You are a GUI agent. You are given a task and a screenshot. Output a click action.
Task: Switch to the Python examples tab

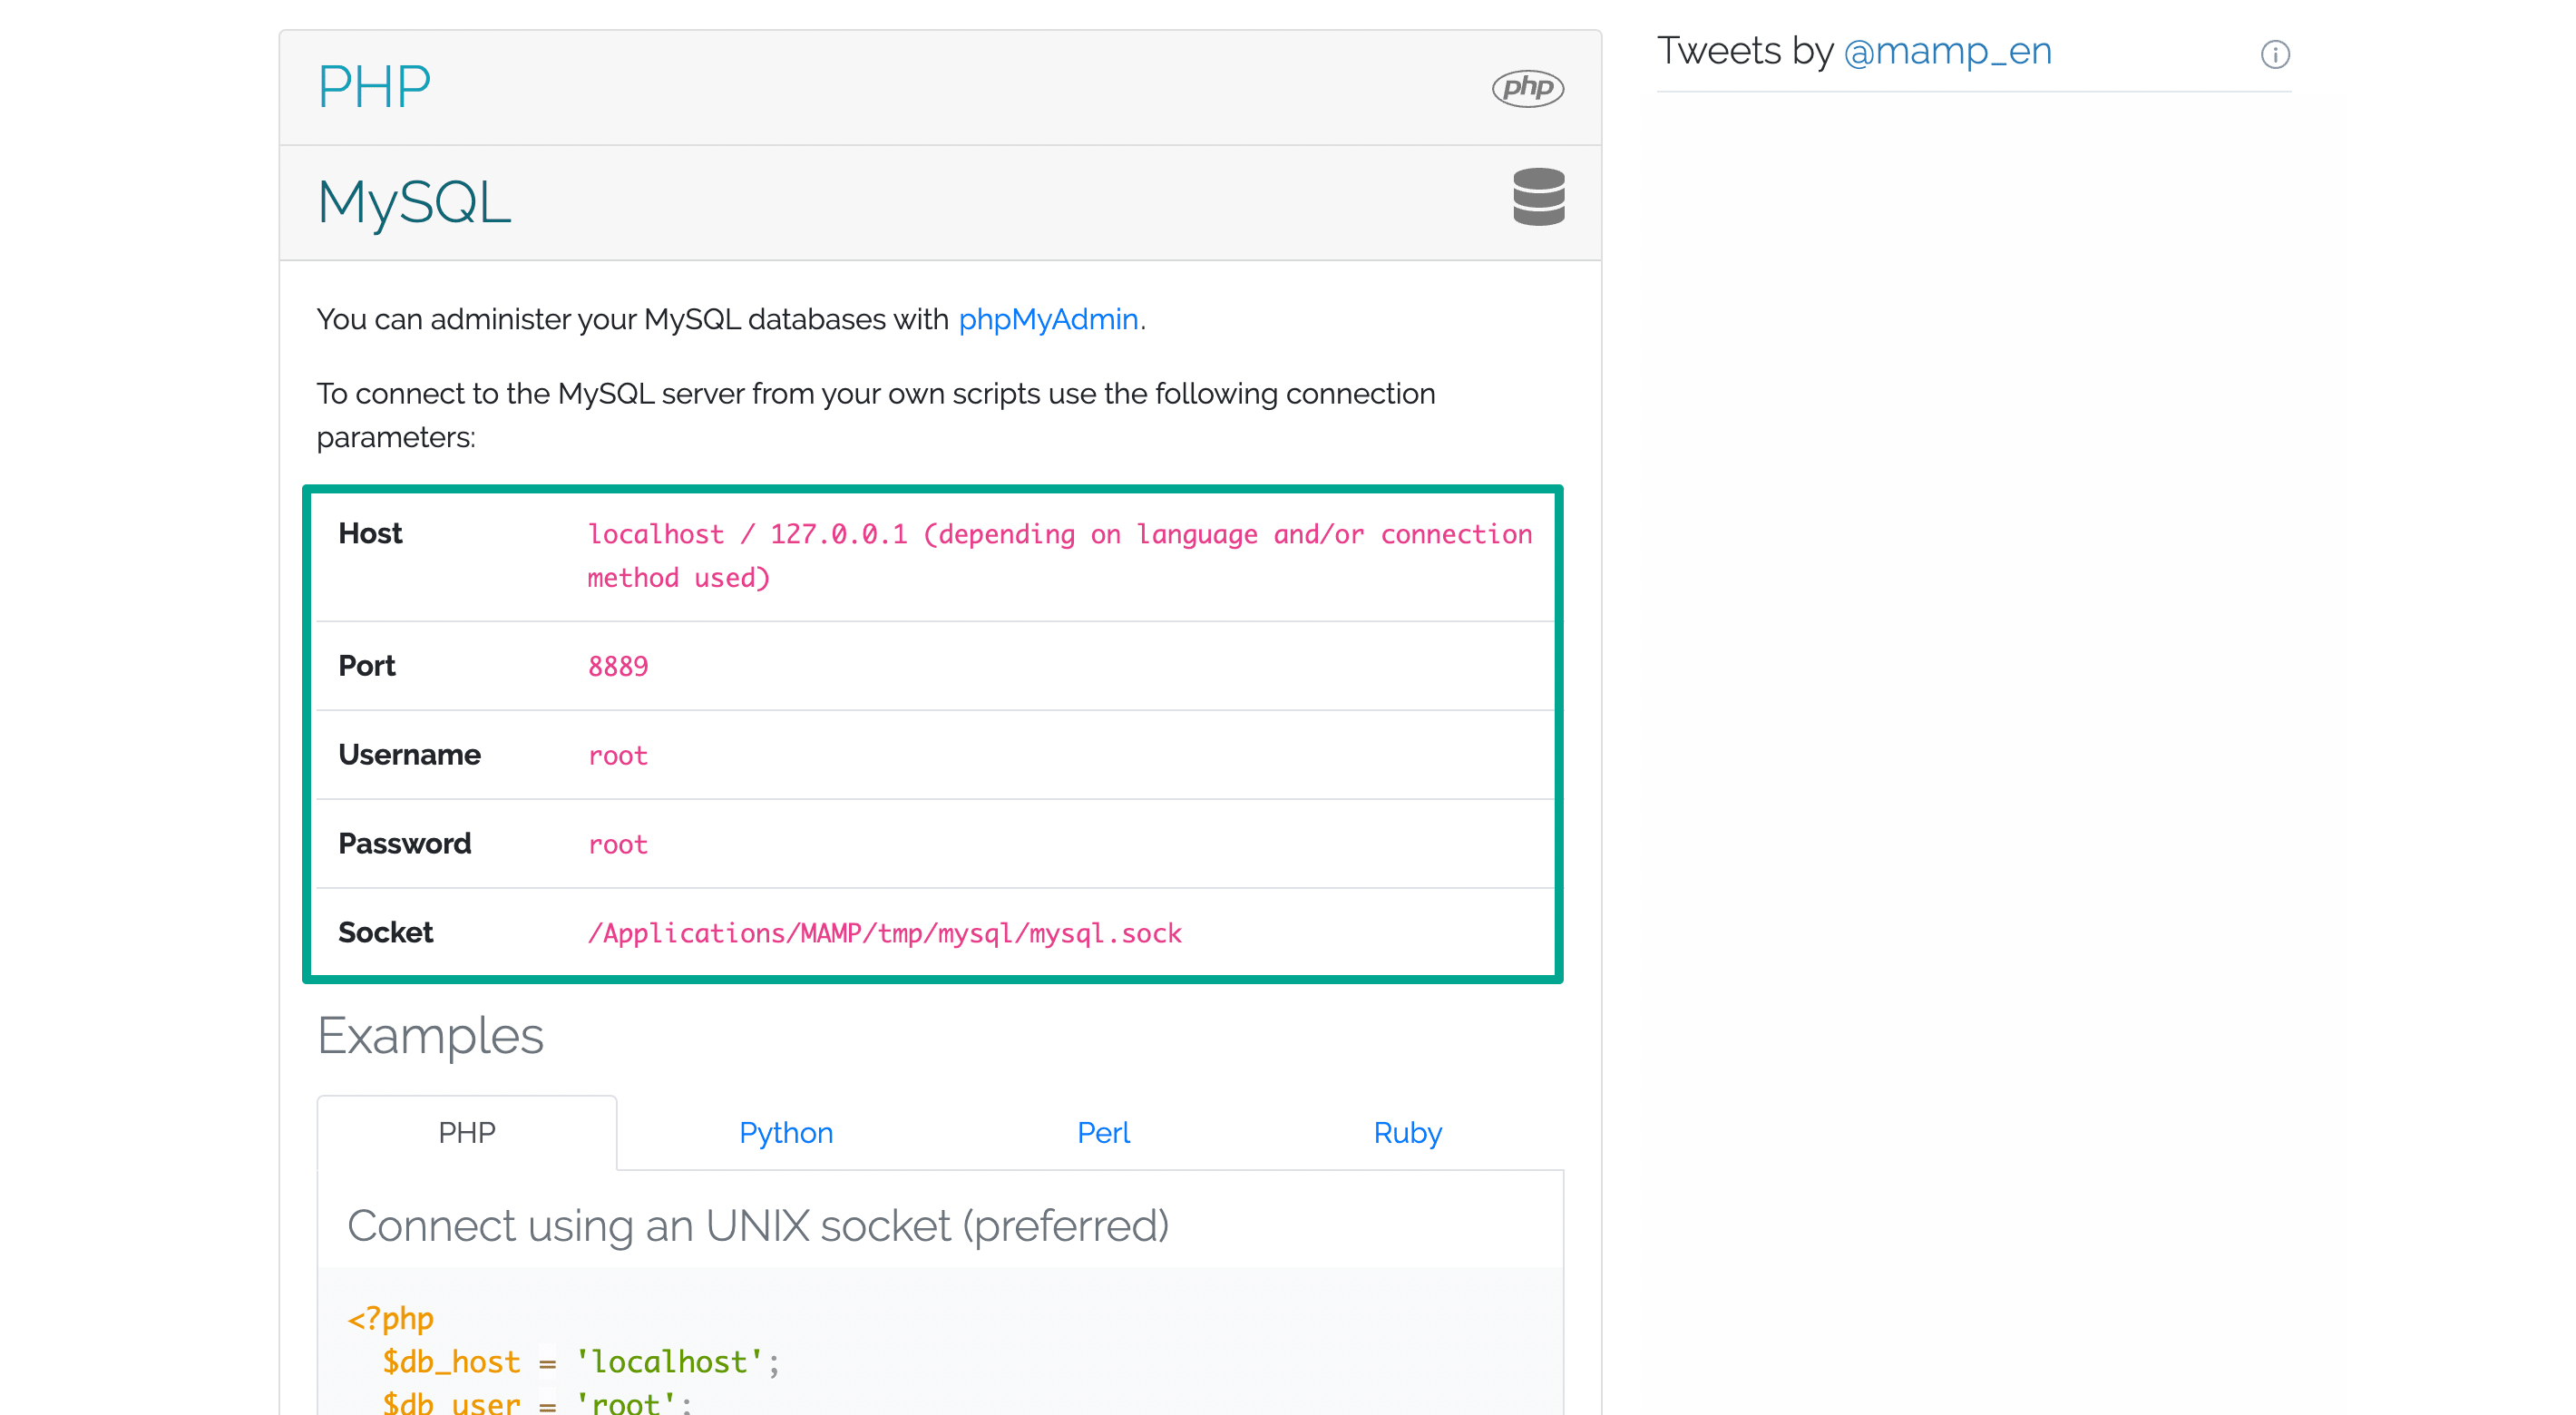click(786, 1133)
